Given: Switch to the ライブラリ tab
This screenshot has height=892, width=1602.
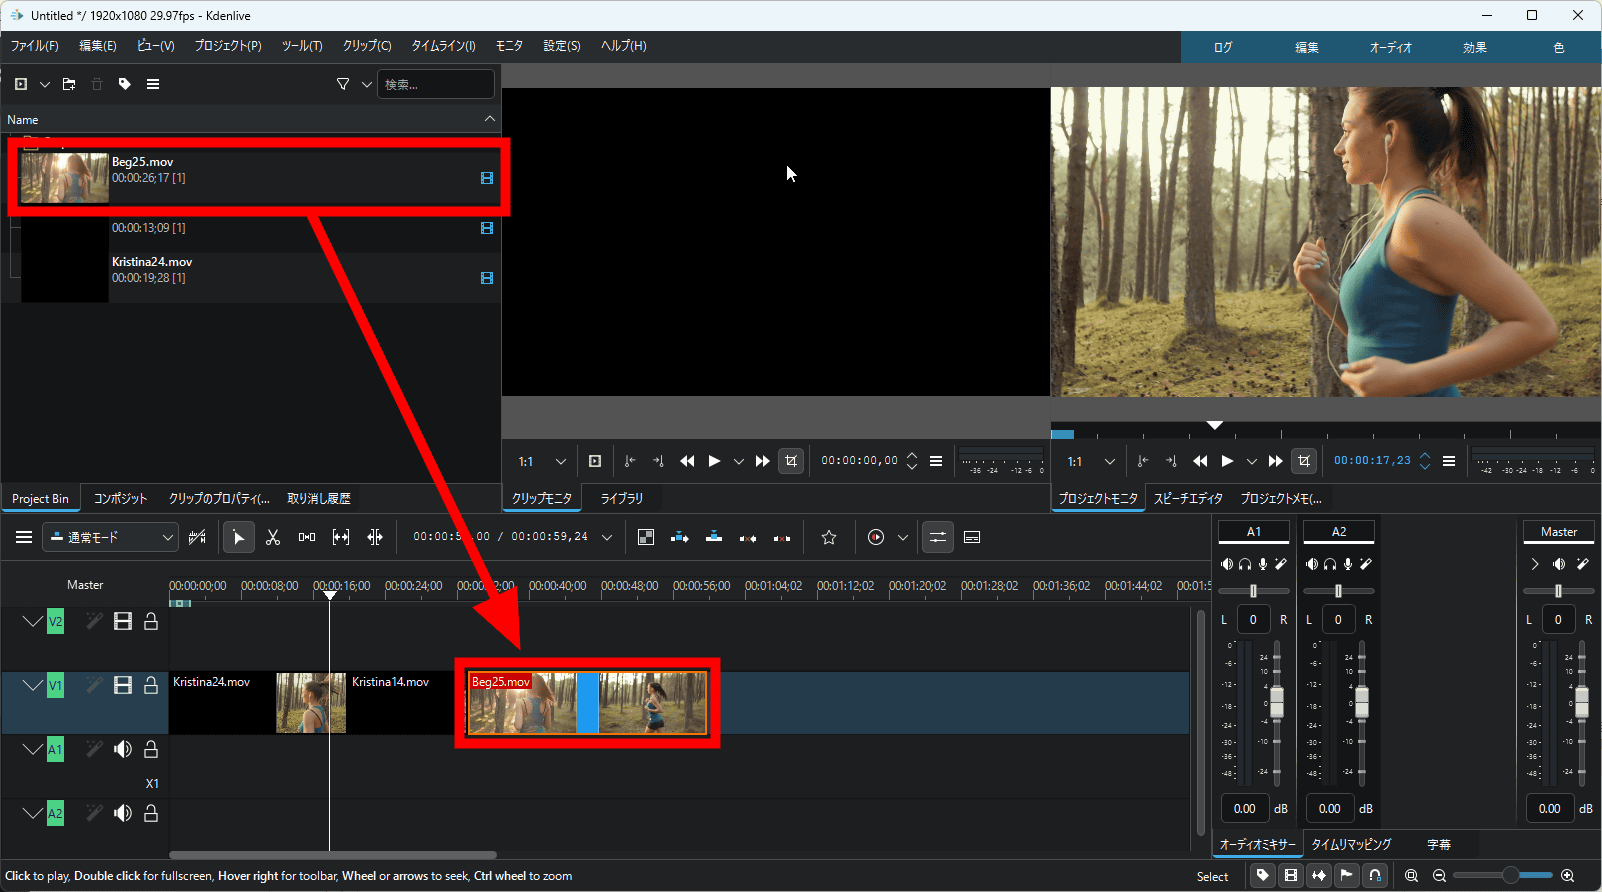Looking at the screenshot, I should 621,498.
